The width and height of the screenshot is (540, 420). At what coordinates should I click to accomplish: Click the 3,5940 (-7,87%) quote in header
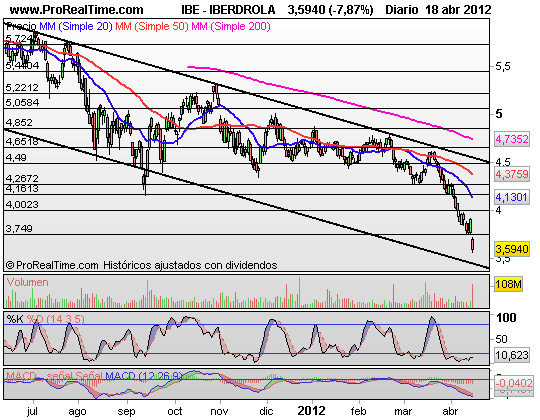(330, 10)
